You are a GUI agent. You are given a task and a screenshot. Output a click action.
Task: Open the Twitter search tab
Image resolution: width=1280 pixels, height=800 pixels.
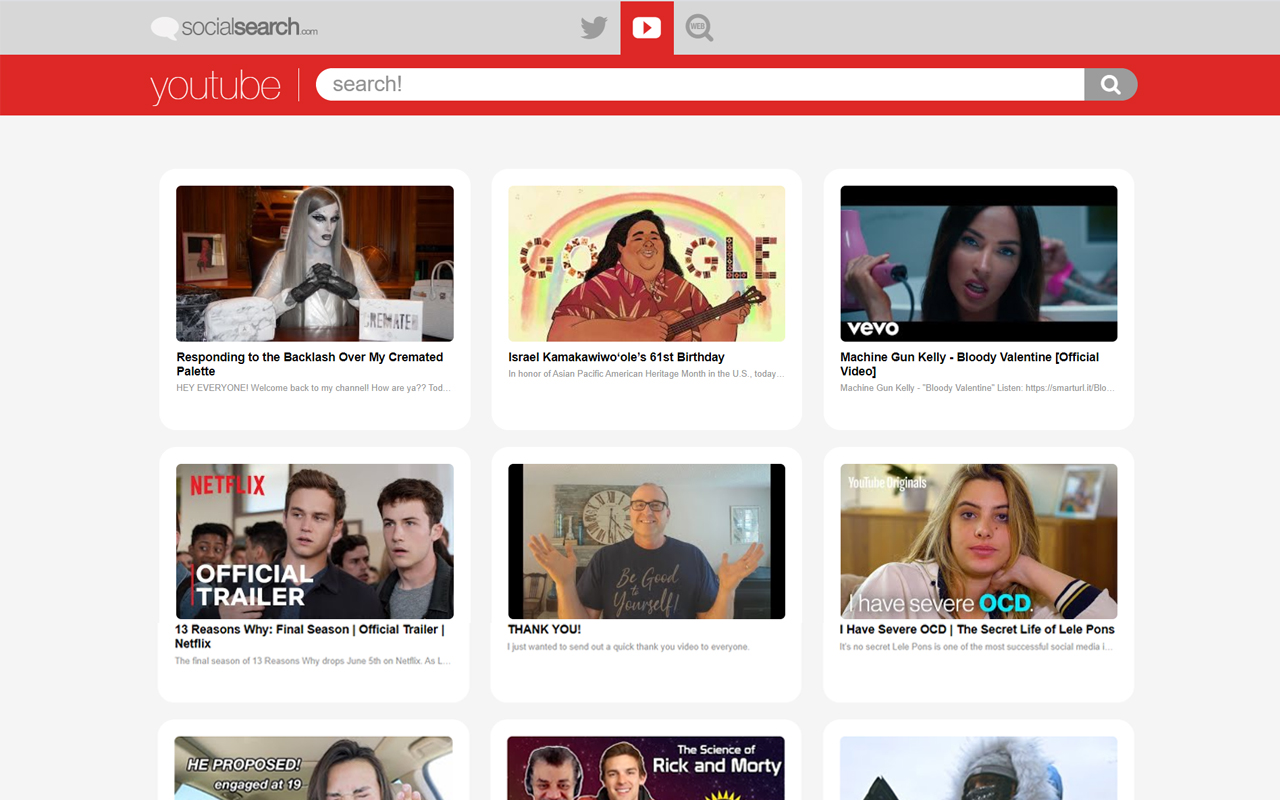click(x=594, y=28)
